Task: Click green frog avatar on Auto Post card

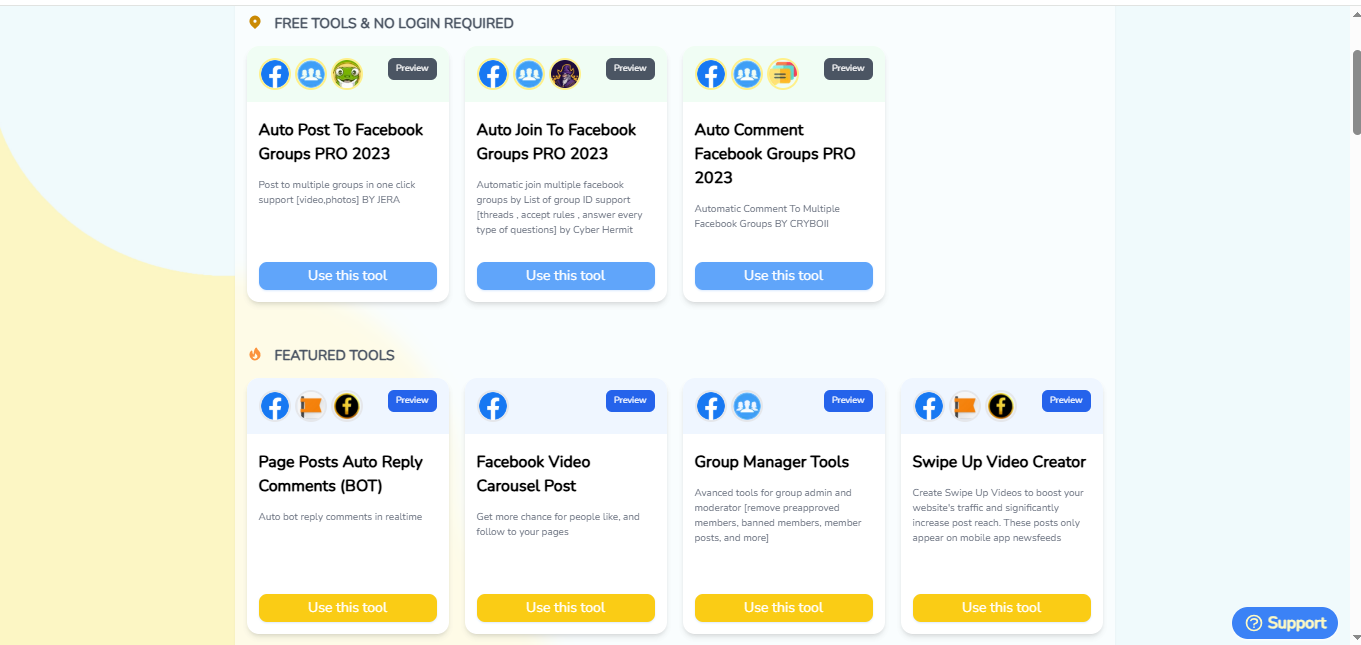Action: coord(347,74)
